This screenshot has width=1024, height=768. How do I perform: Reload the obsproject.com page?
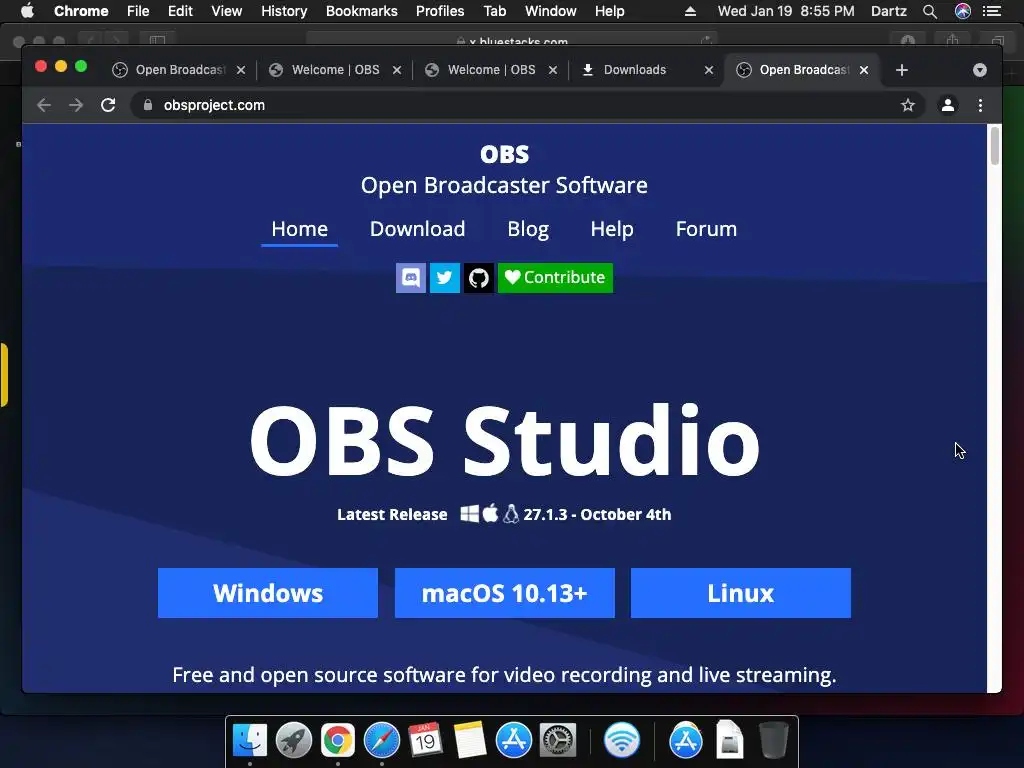(x=108, y=105)
